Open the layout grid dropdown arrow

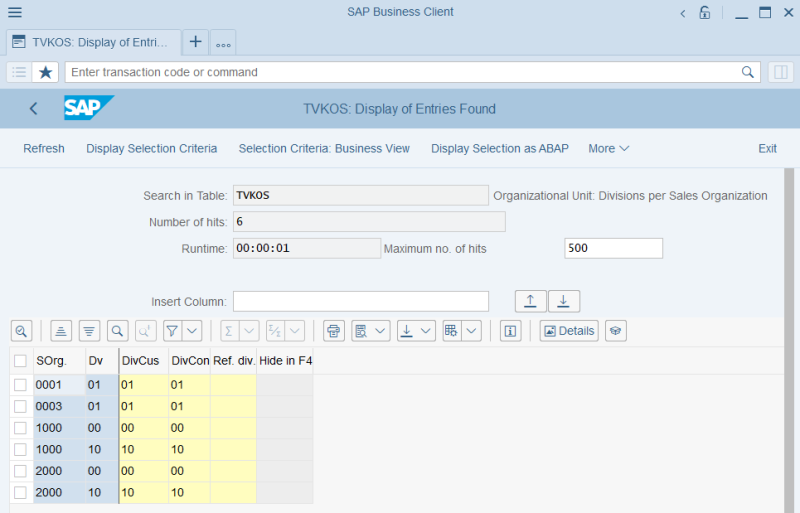point(472,331)
